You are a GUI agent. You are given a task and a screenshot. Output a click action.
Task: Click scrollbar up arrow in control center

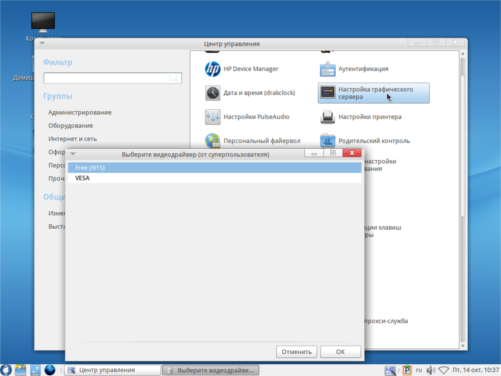[463, 54]
